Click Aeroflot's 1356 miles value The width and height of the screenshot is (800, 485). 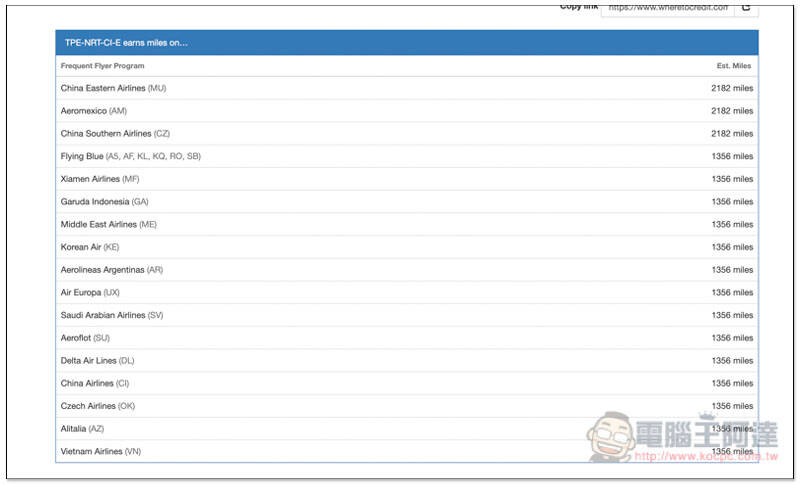[732, 338]
